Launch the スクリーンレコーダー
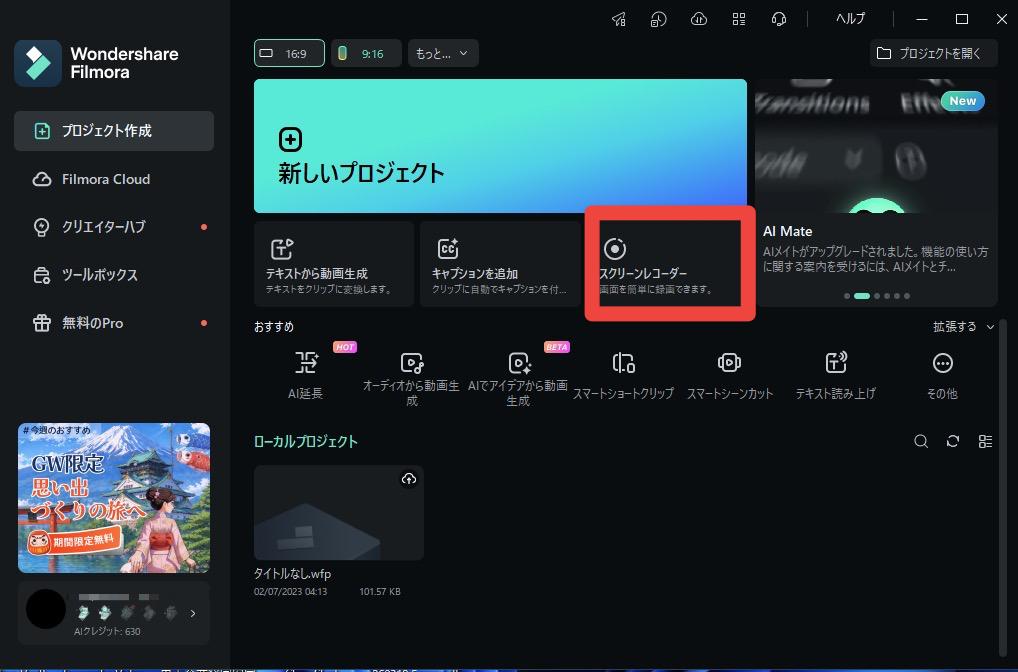This screenshot has height=672, width=1018. [669, 264]
